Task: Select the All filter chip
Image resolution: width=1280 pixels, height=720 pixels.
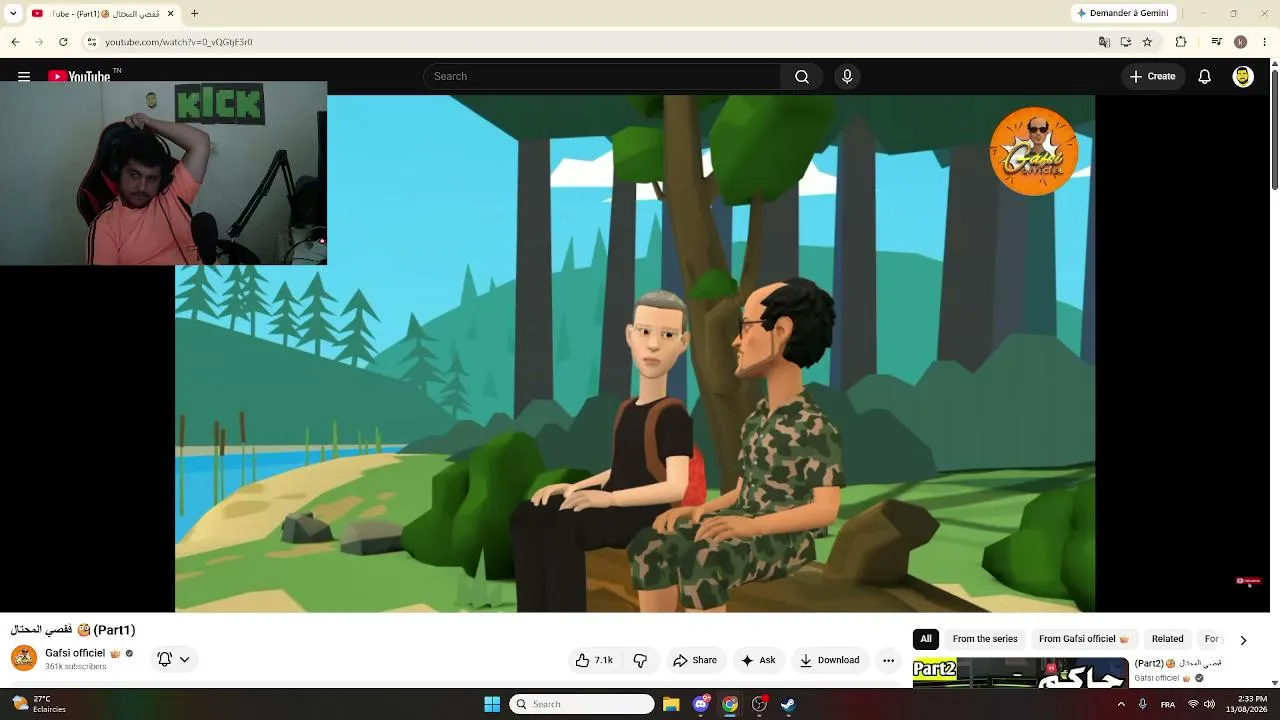Action: (926, 639)
